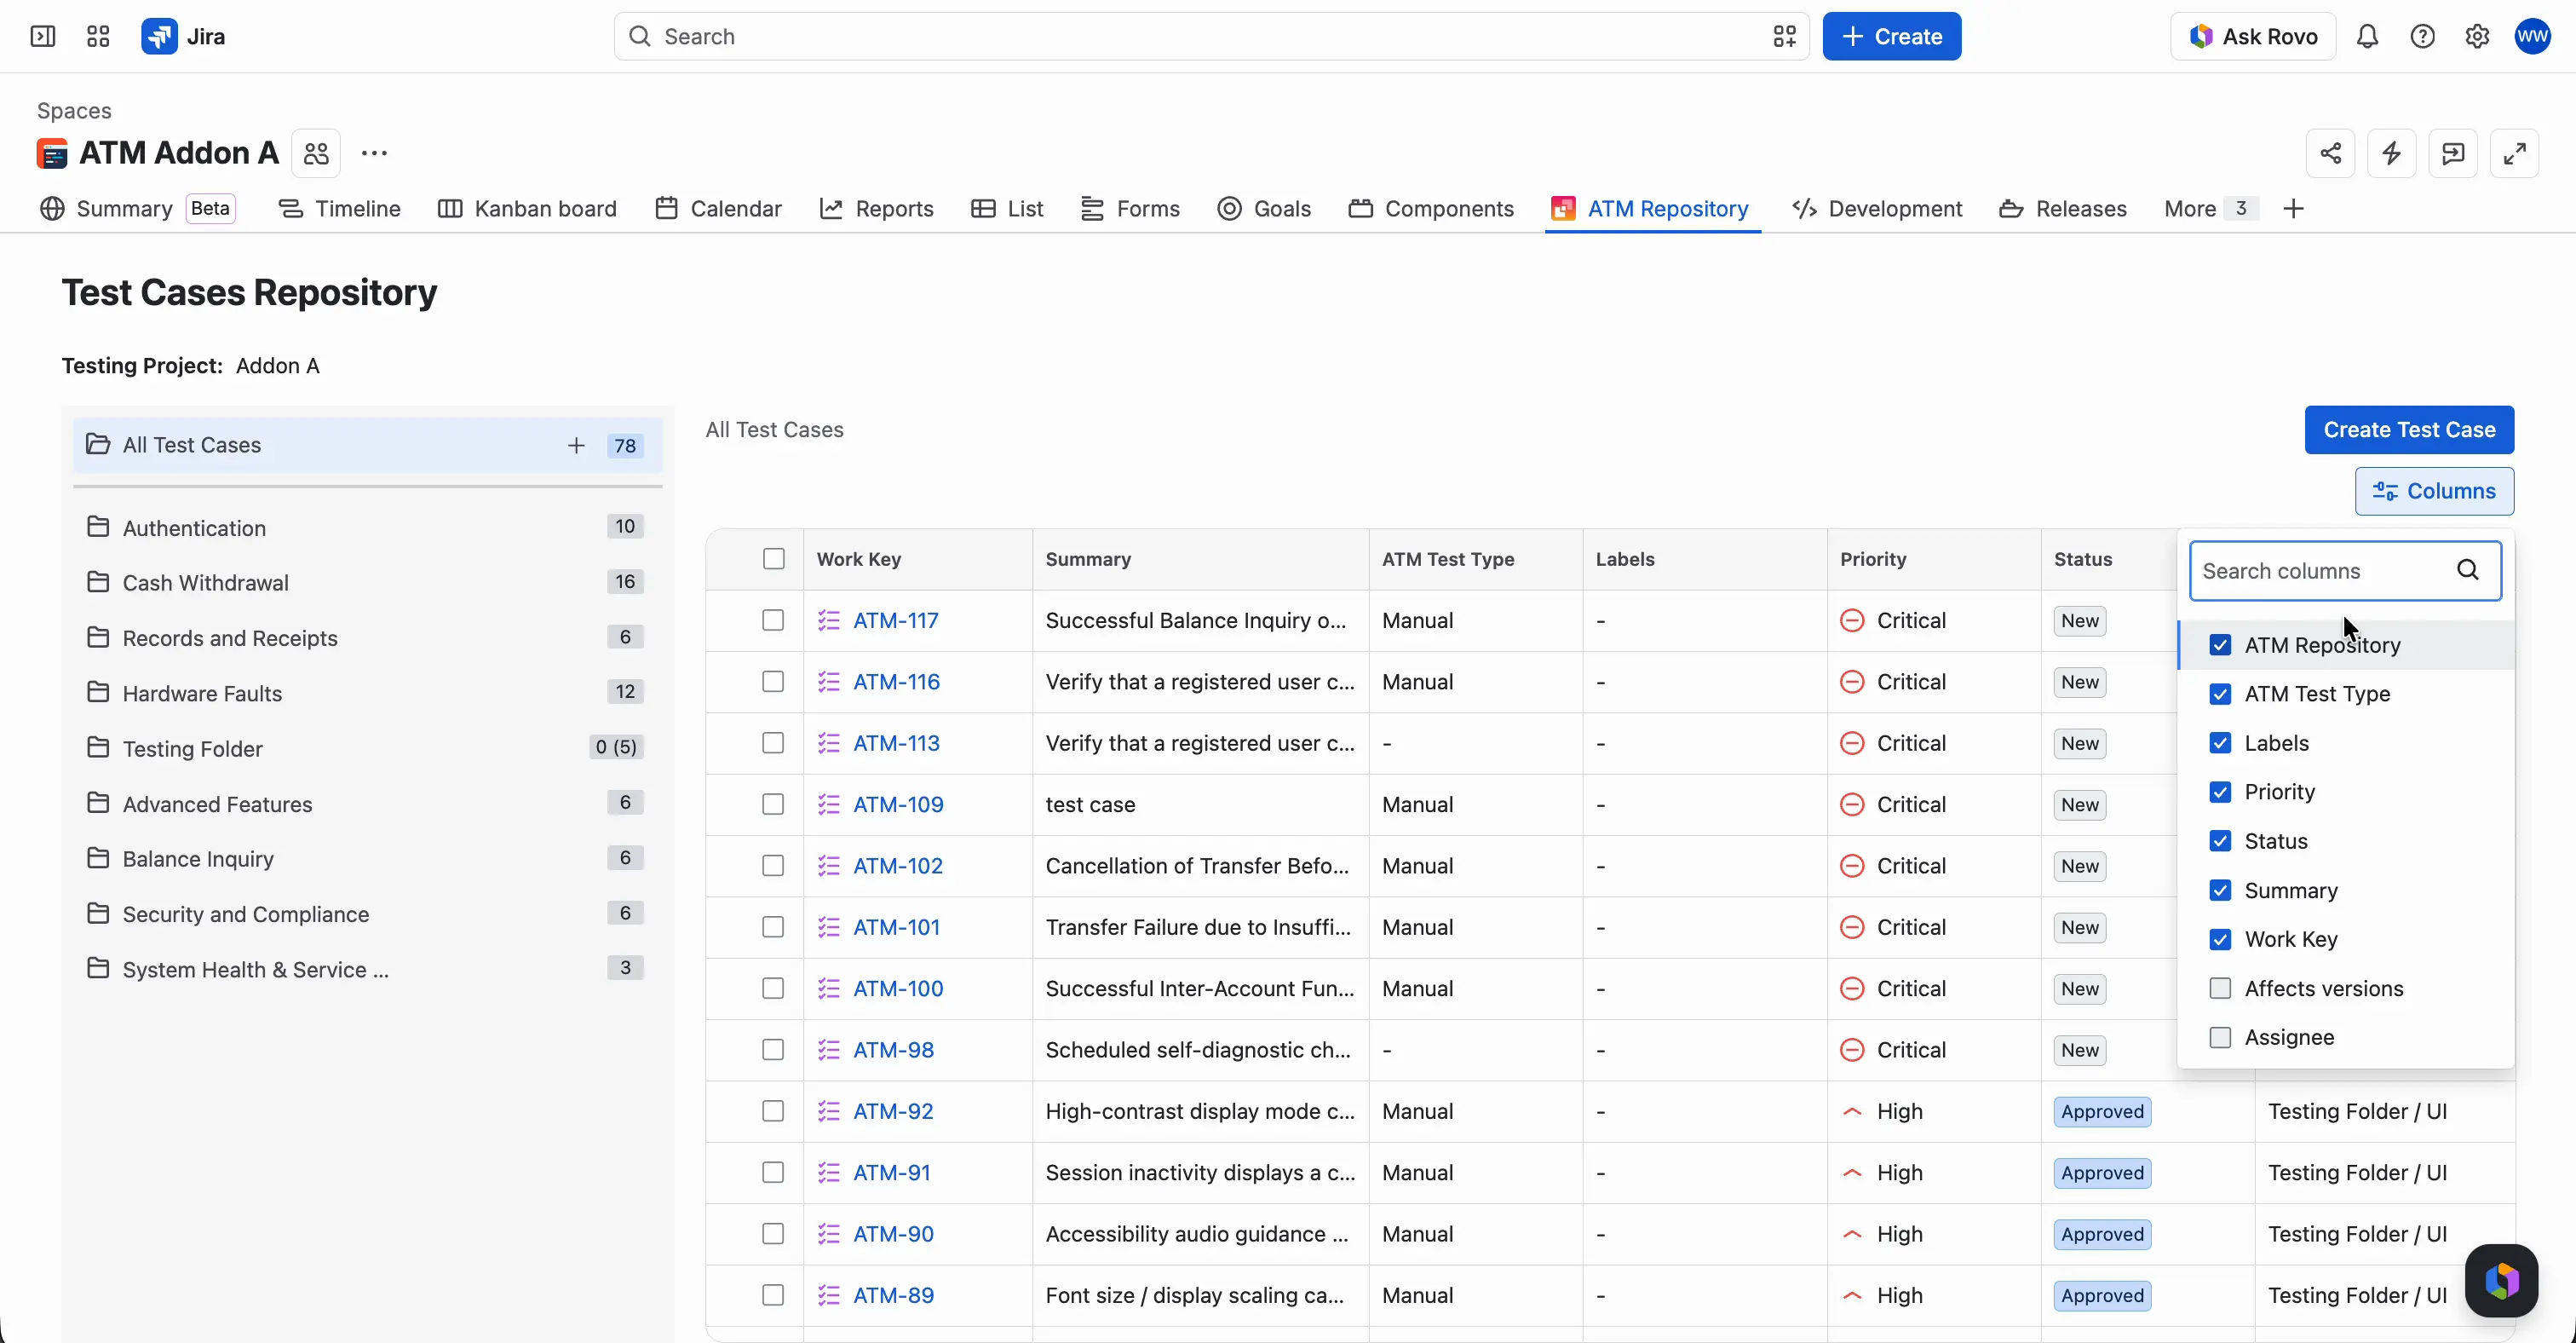Image resolution: width=2576 pixels, height=1343 pixels.
Task: Click the Jira logo
Action: tap(183, 37)
